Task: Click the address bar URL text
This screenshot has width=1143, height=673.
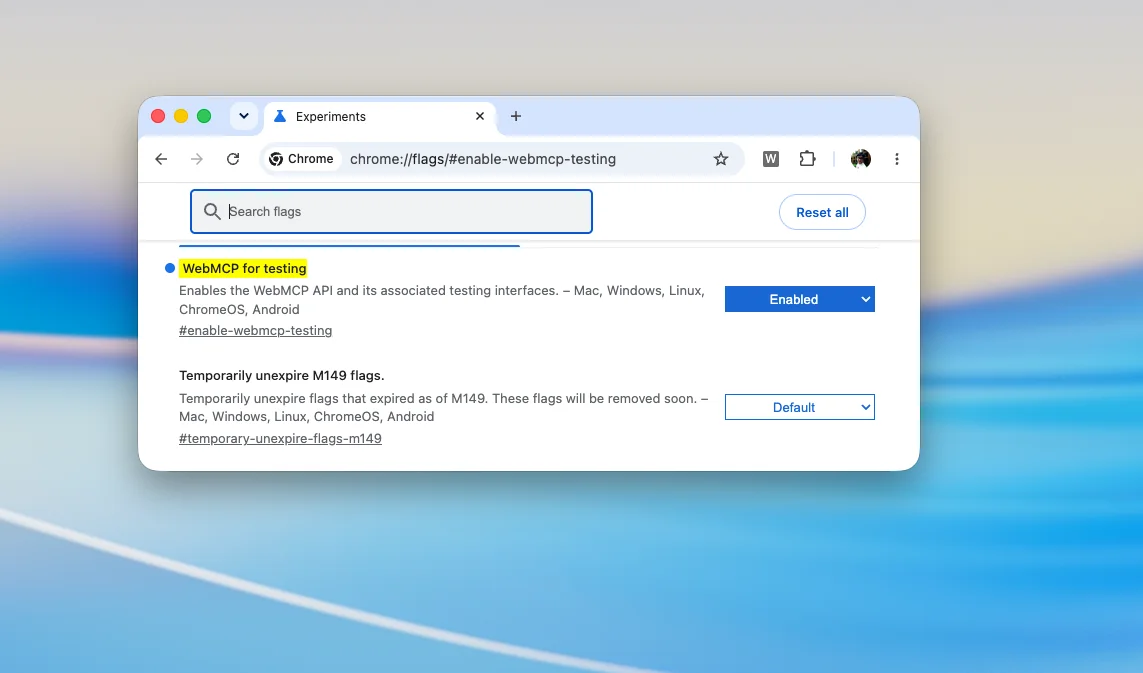Action: pyautogui.click(x=483, y=159)
